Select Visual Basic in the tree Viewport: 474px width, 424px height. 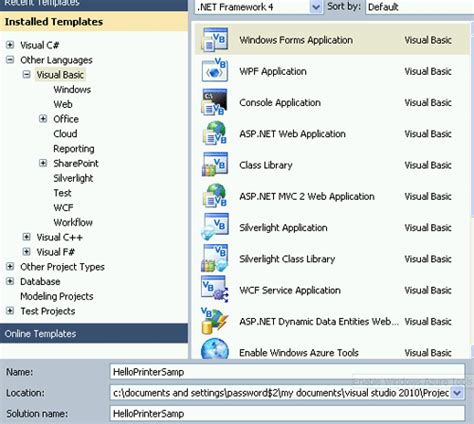click(60, 75)
